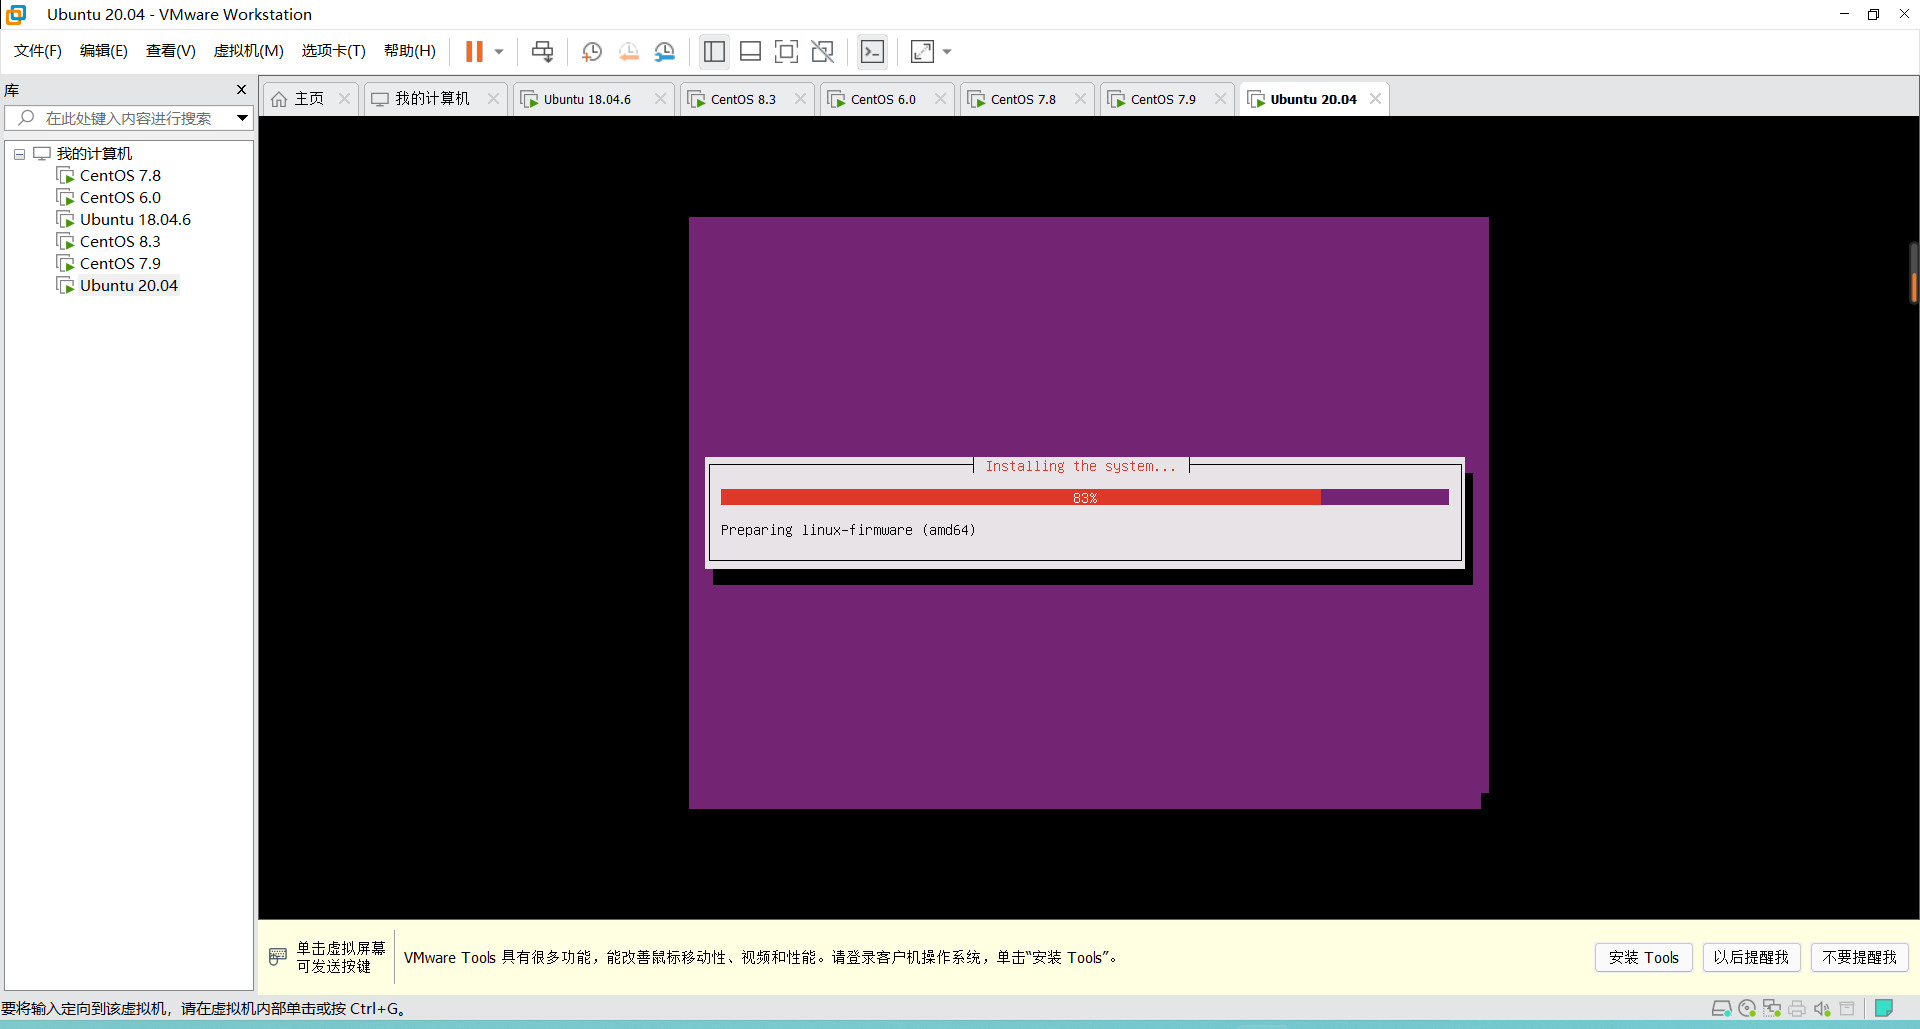Expand the stretch guest dropdown arrow
Viewport: 1920px width, 1029px height.
coord(947,51)
